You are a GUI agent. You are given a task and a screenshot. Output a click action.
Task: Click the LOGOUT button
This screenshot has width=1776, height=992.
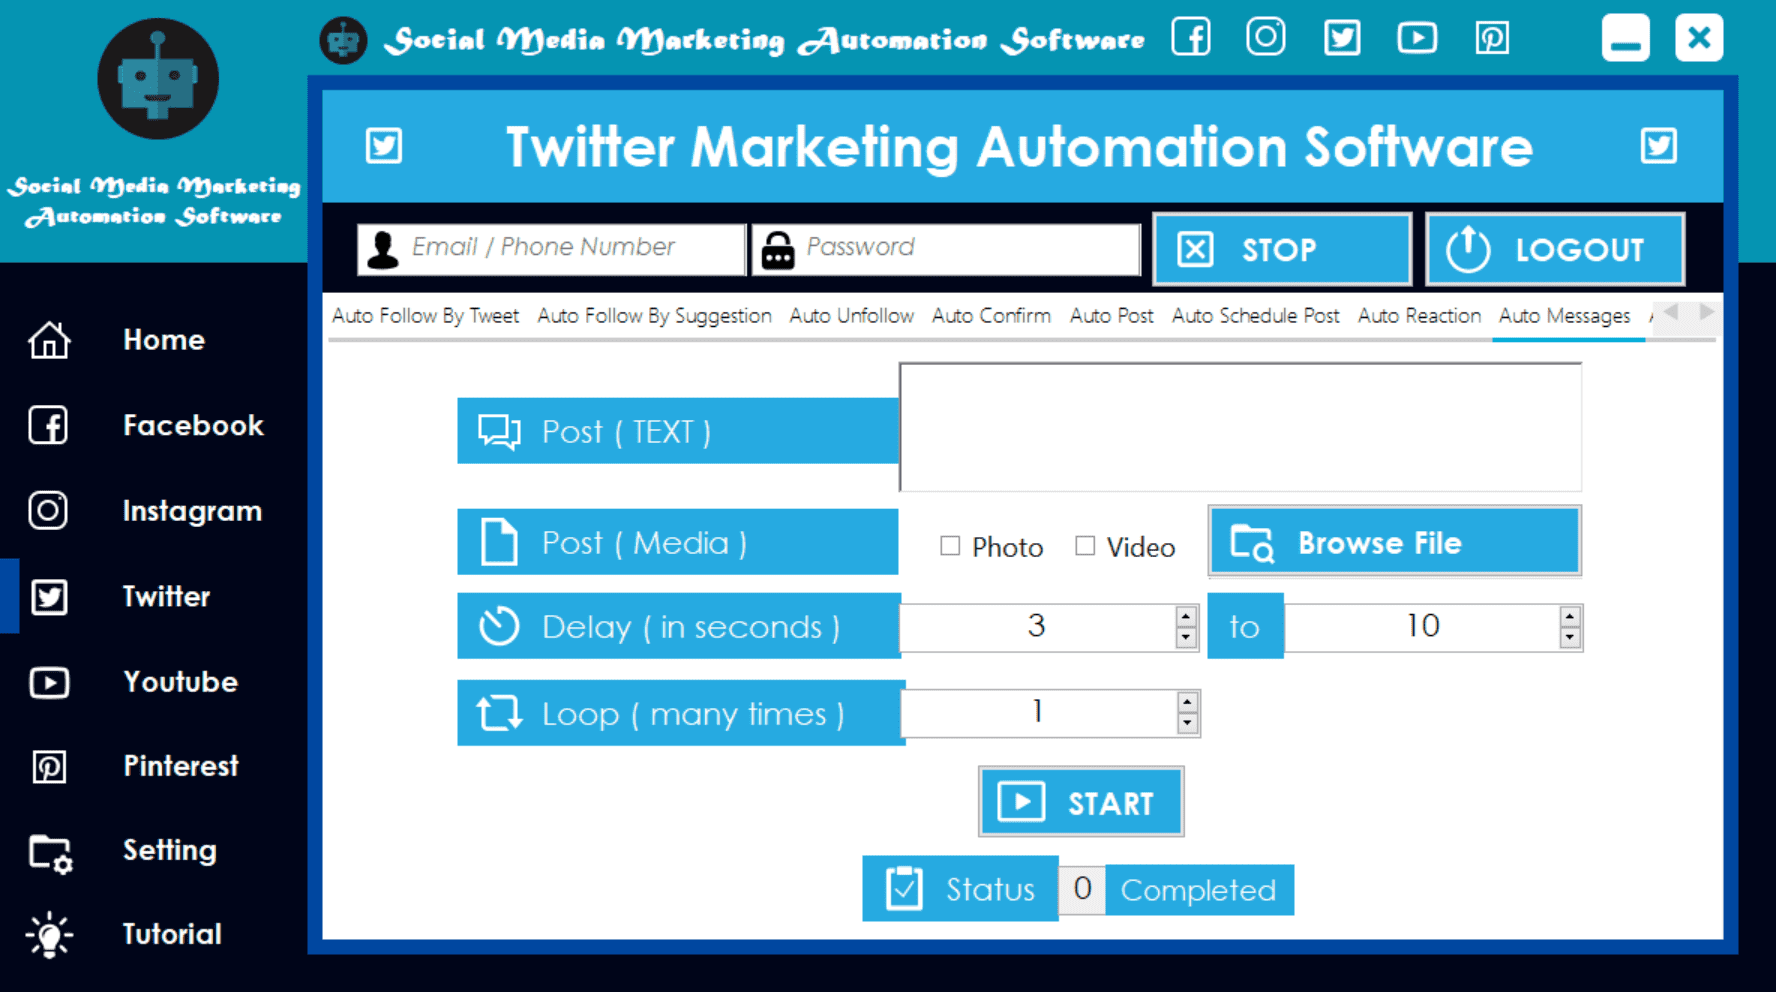(x=1555, y=249)
